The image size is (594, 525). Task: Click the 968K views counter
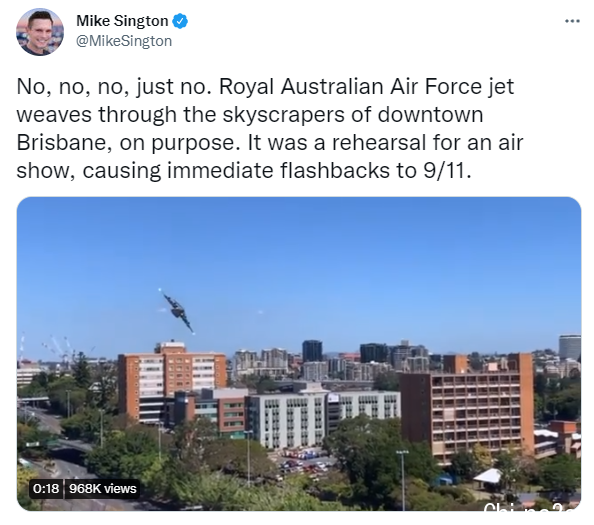coord(103,489)
